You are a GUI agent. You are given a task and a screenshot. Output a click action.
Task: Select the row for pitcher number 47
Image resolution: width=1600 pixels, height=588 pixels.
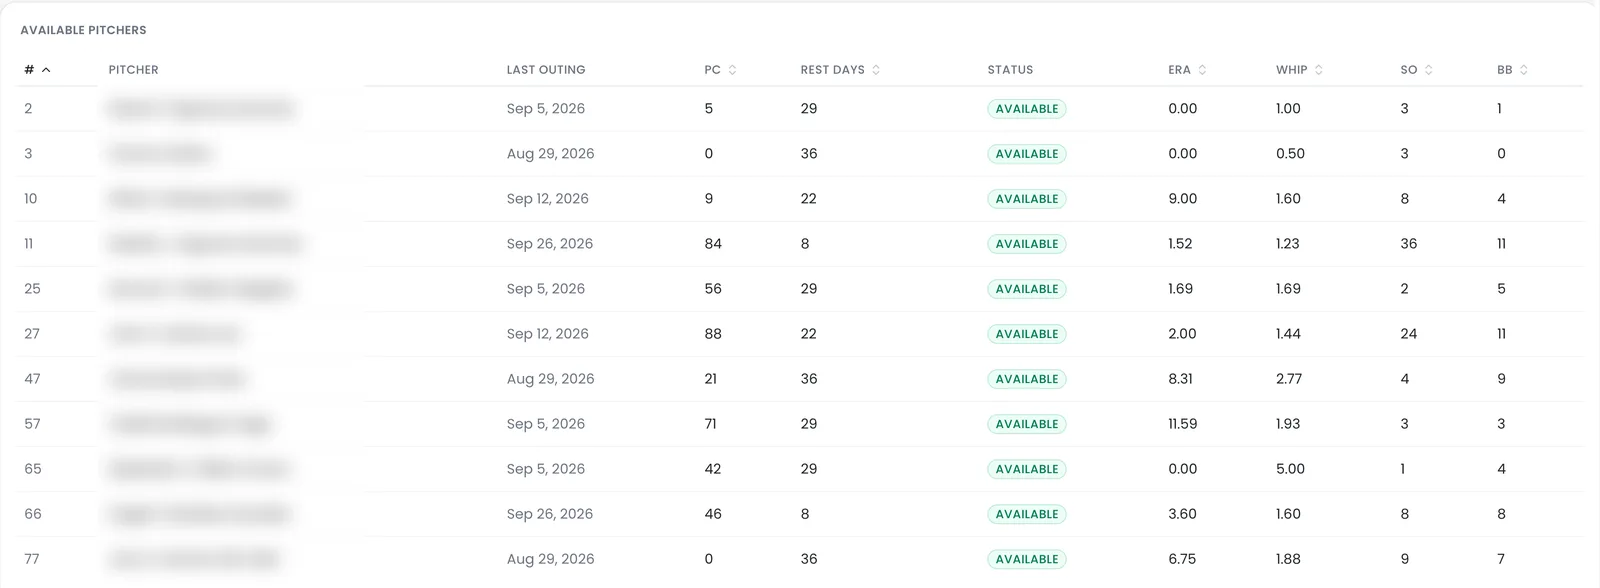pos(800,379)
